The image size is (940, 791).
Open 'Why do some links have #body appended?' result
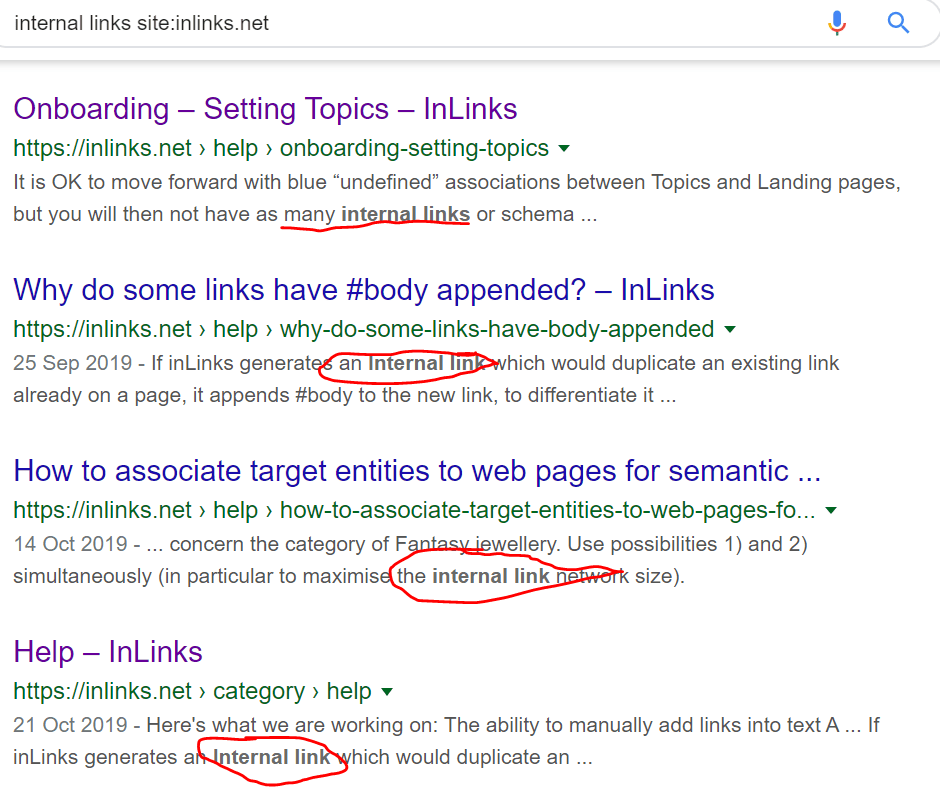364,290
